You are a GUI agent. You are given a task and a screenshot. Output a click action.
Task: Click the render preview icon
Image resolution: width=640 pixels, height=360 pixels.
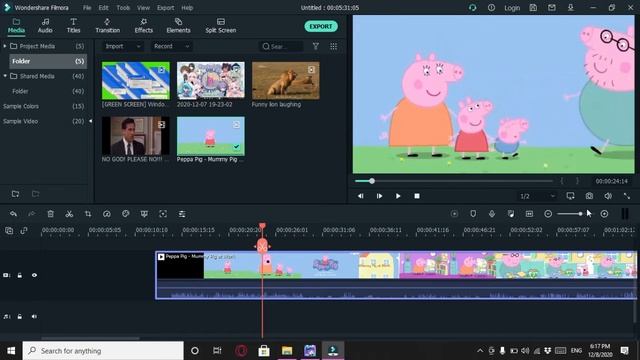click(454, 214)
